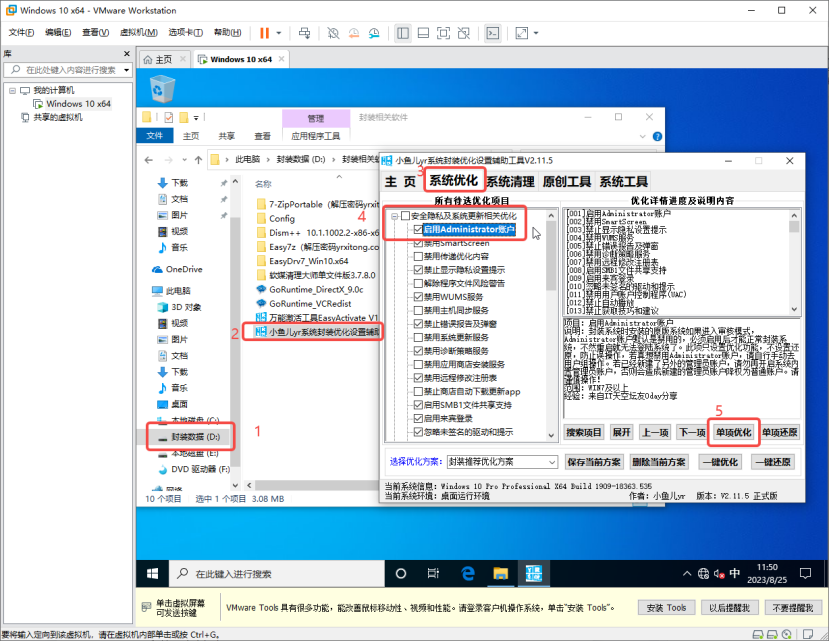This screenshot has height=641, width=829.
Task: Check the 禁用主机同步服务 option
Action: tap(418, 310)
